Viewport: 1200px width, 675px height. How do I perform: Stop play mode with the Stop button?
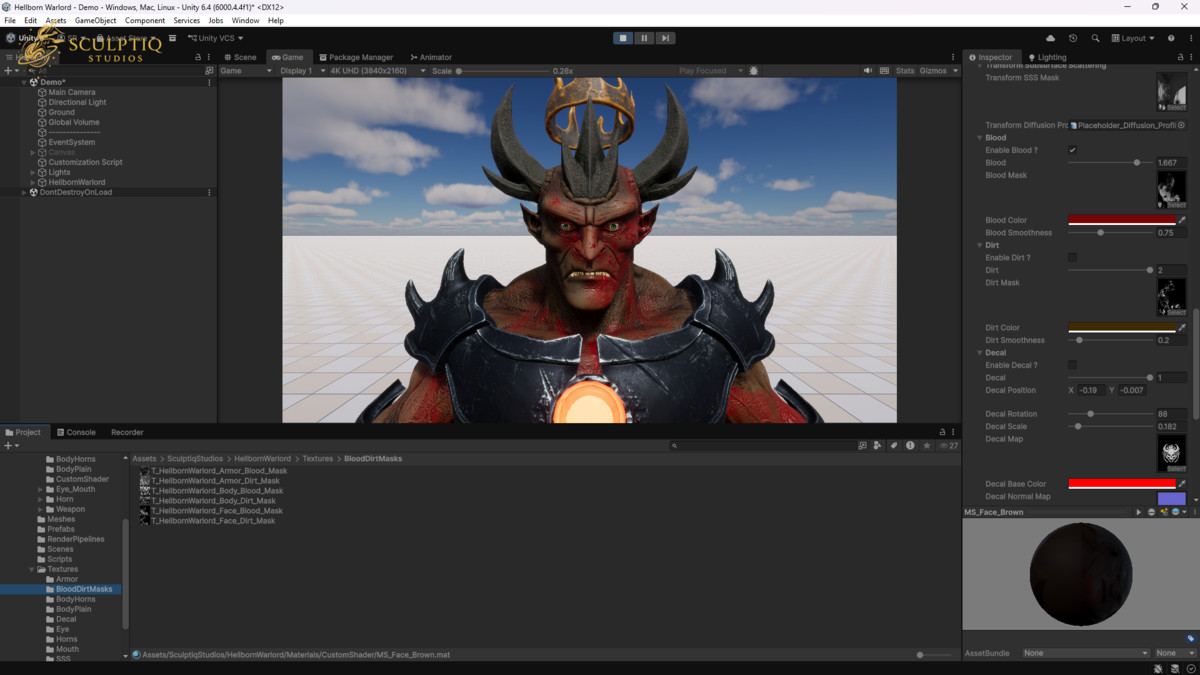pyautogui.click(x=623, y=38)
